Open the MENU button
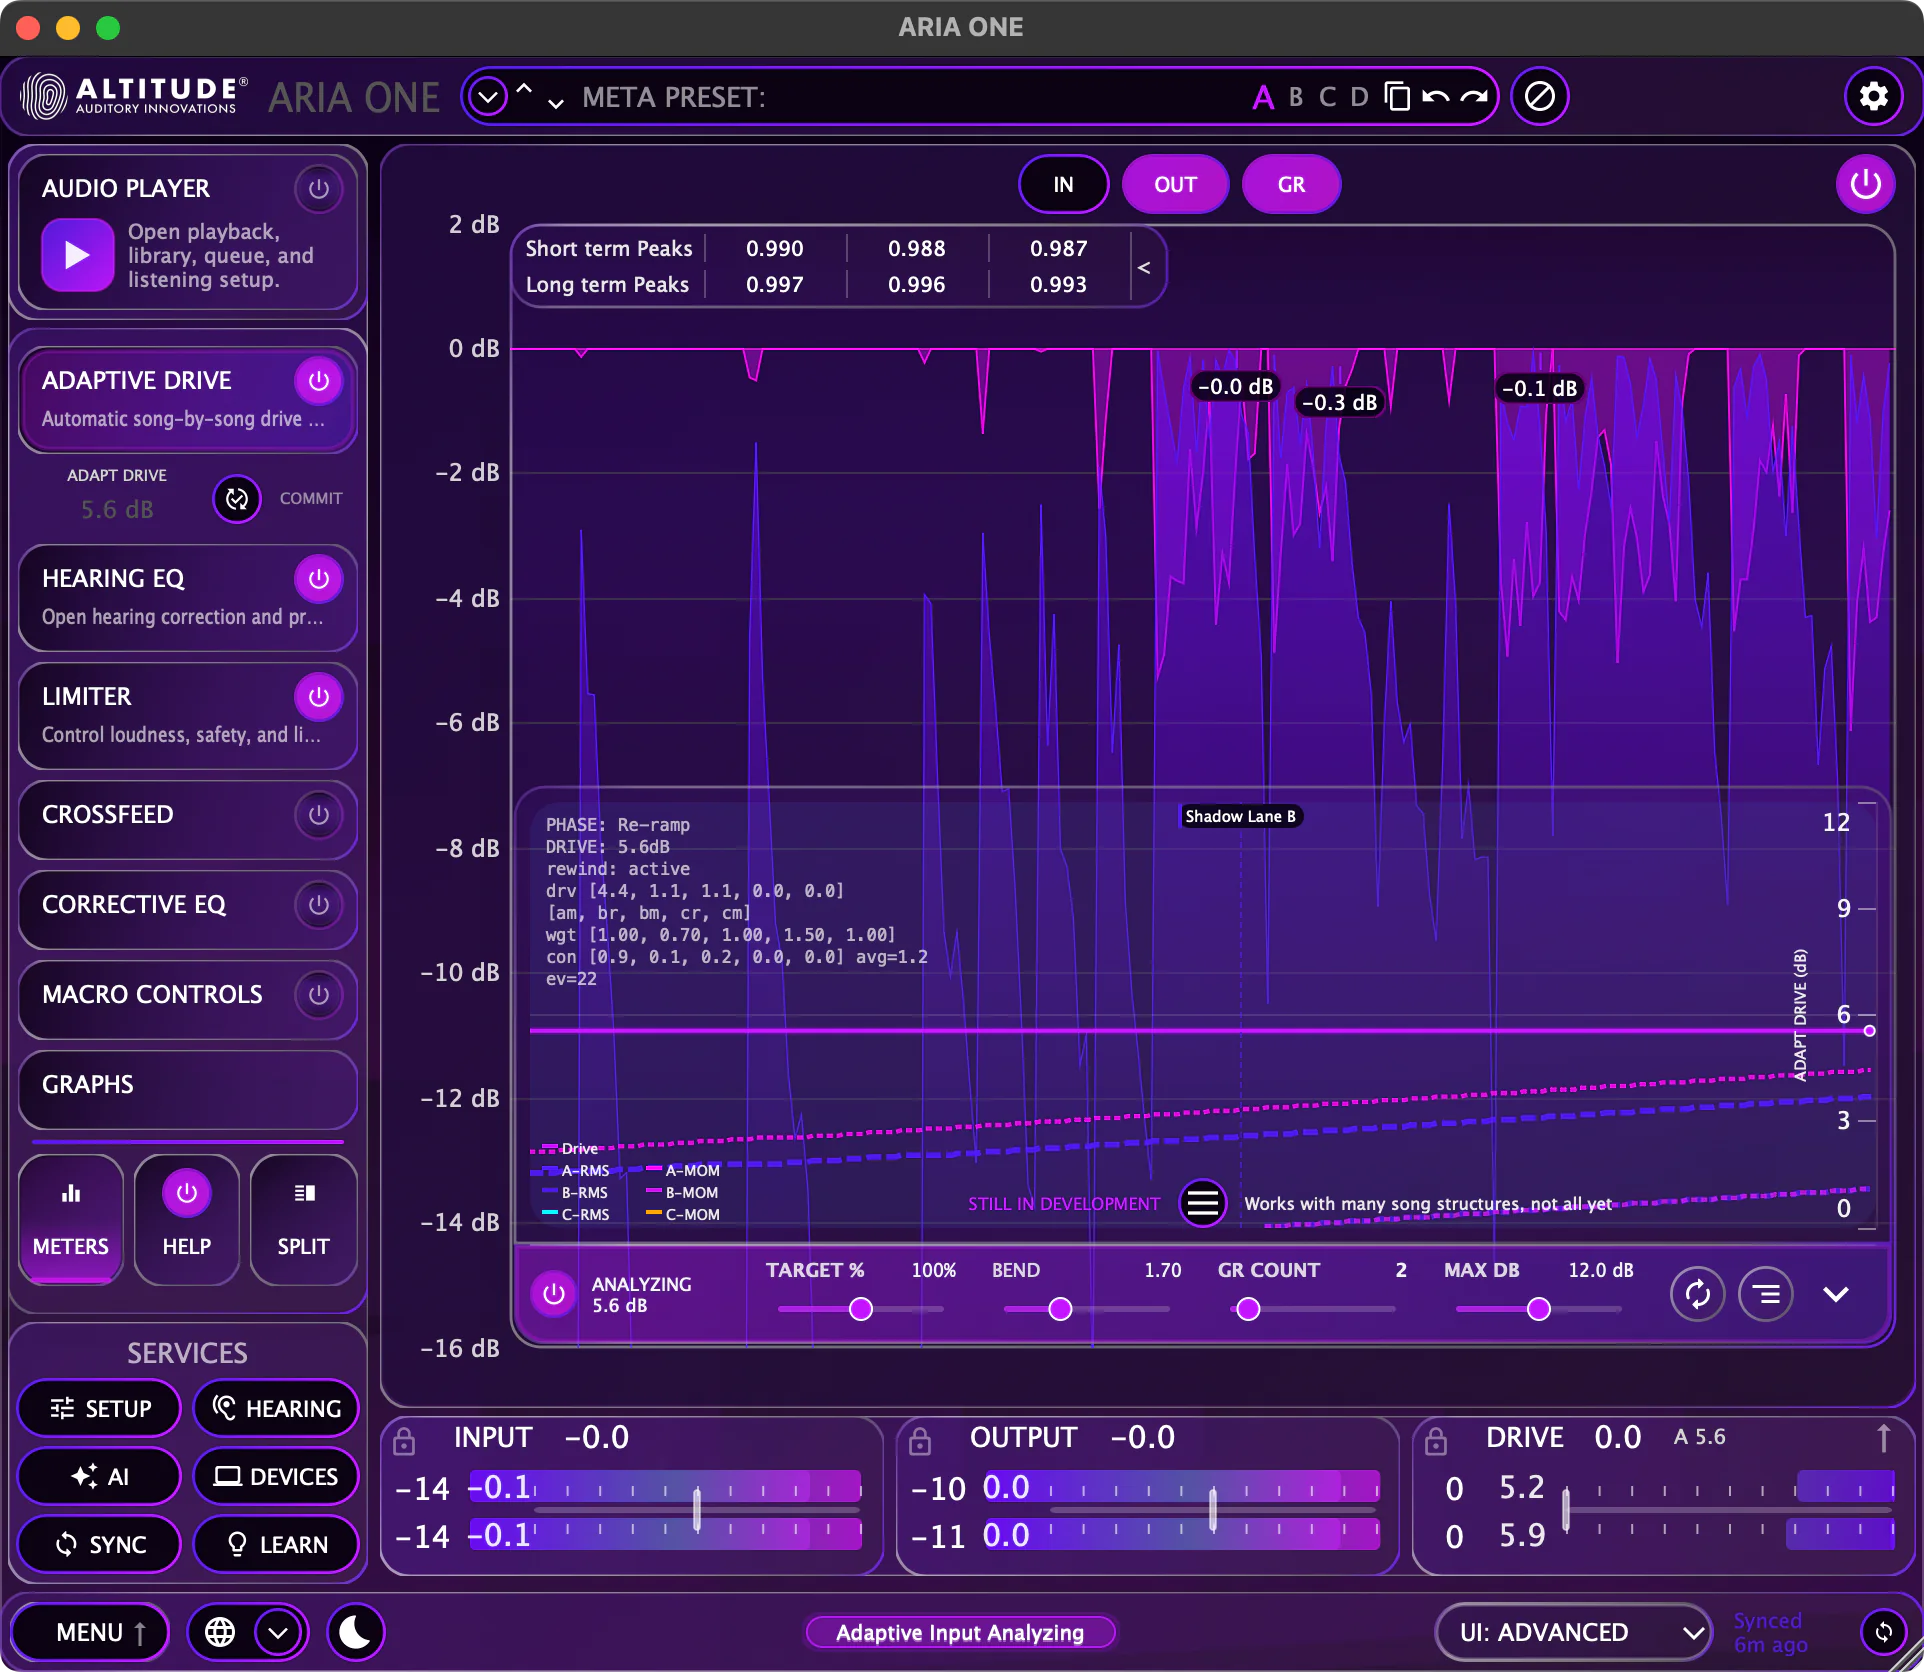Viewport: 1924px width, 1672px height. click(x=89, y=1632)
